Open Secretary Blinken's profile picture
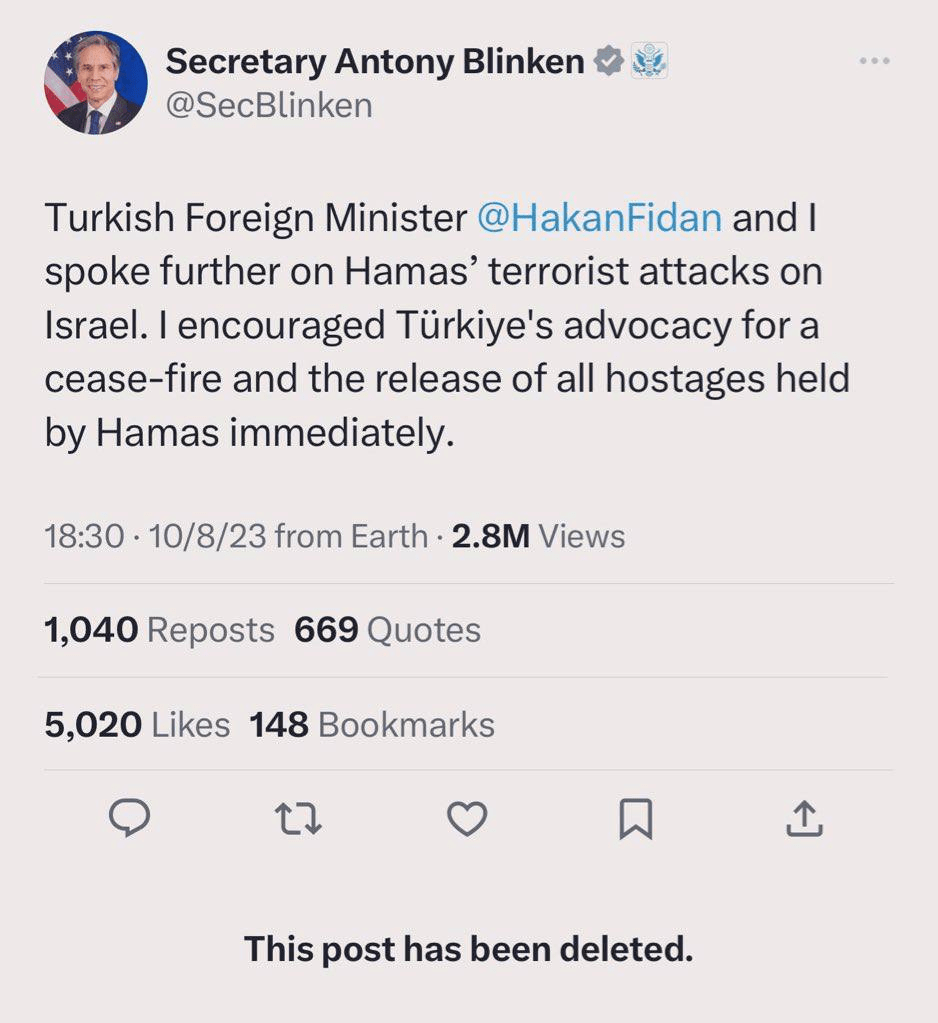The width and height of the screenshot is (938, 1023). click(x=96, y=83)
